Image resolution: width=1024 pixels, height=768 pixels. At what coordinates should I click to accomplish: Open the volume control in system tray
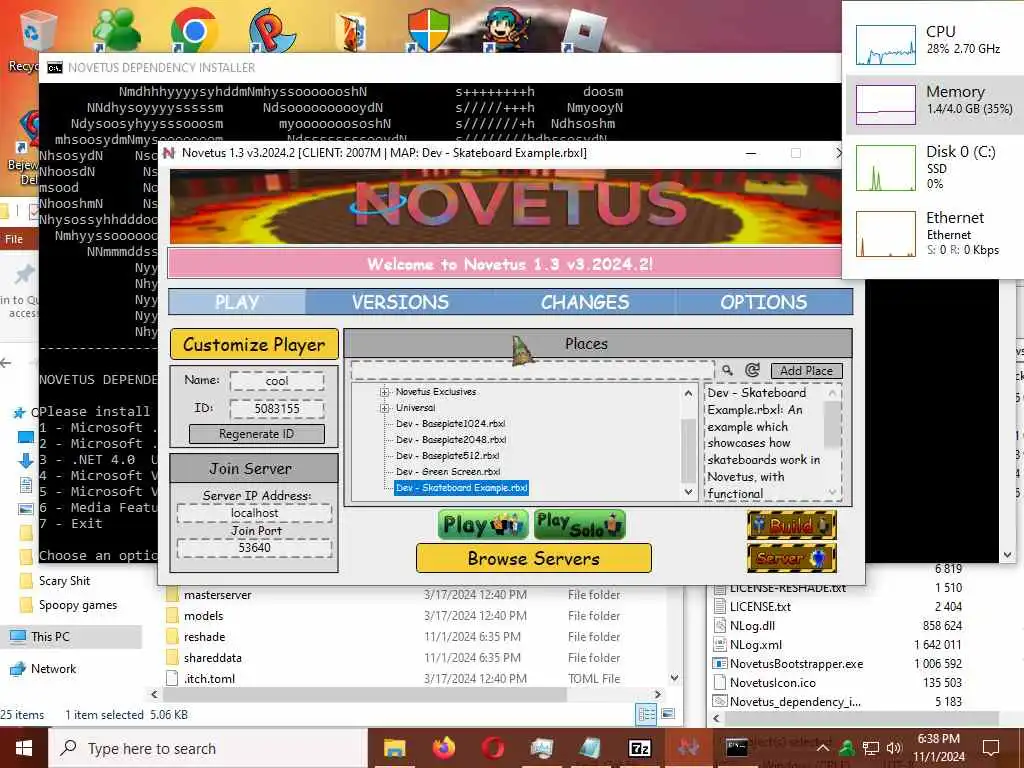click(894, 748)
